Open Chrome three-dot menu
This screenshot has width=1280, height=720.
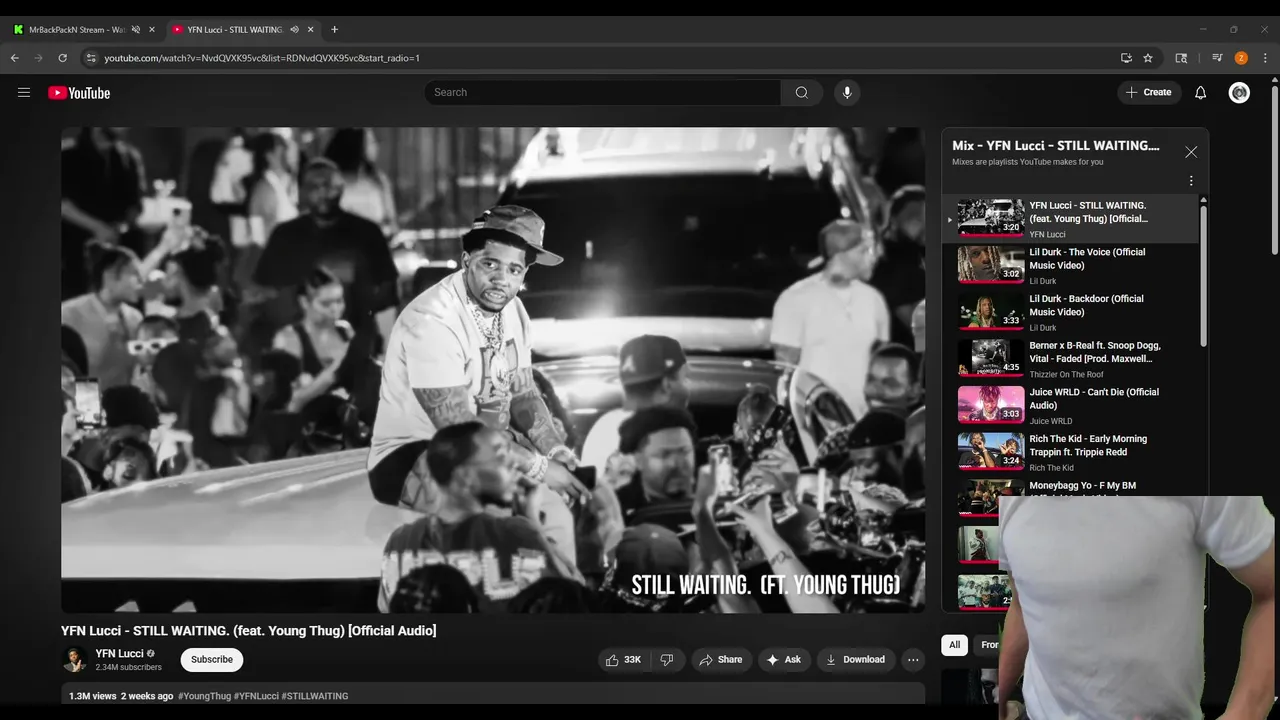pyautogui.click(x=1264, y=58)
